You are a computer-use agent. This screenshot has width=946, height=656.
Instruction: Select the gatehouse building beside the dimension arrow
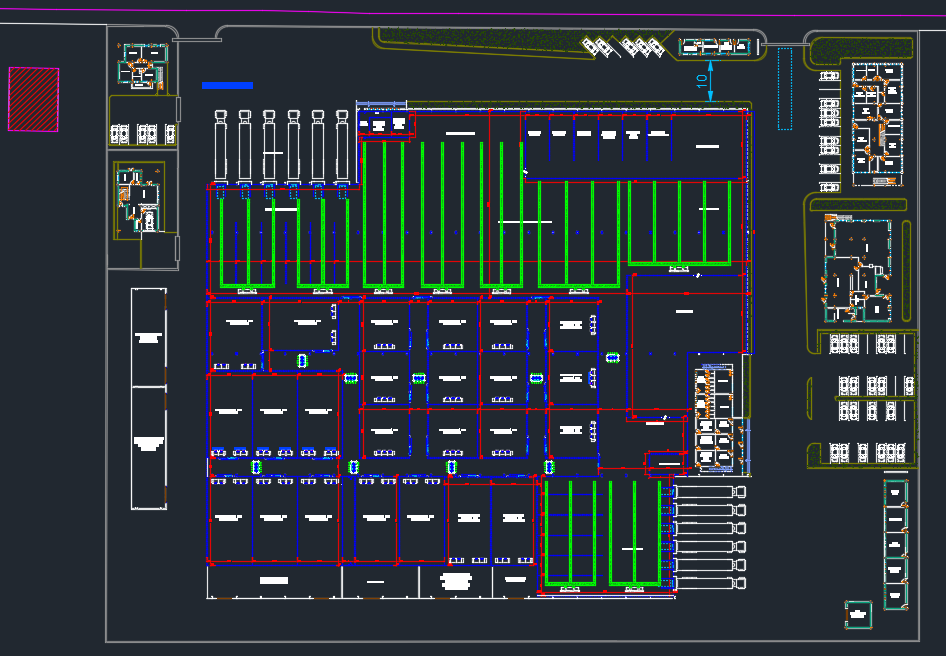pos(714,47)
